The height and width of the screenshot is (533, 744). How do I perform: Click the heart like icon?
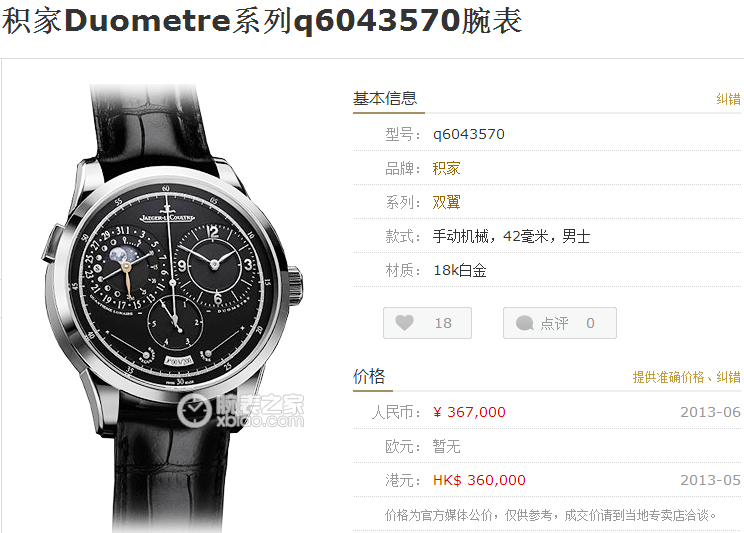pos(404,323)
